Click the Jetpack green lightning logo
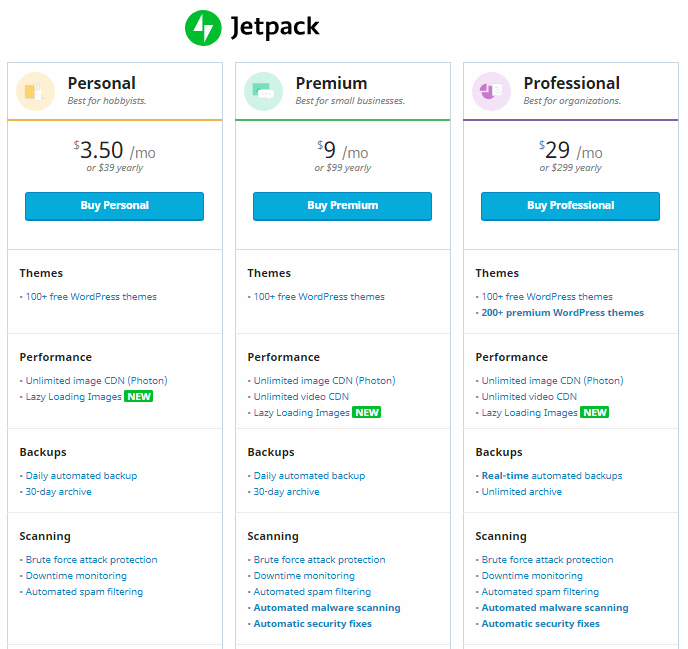The height and width of the screenshot is (649, 688). point(203,28)
